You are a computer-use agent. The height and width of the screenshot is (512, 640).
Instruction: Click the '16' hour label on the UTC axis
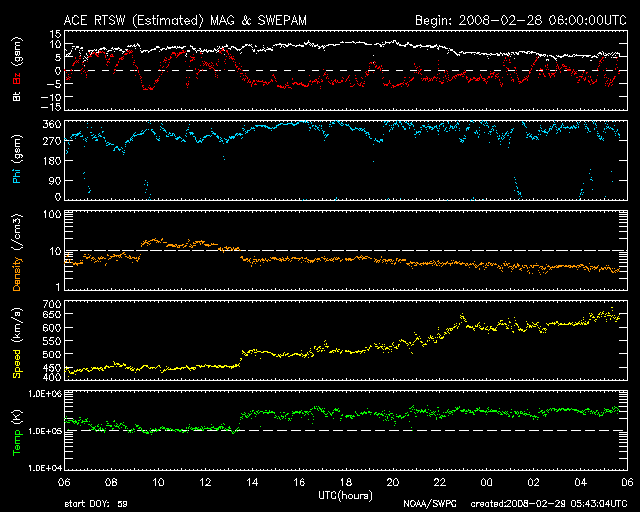[299, 483]
